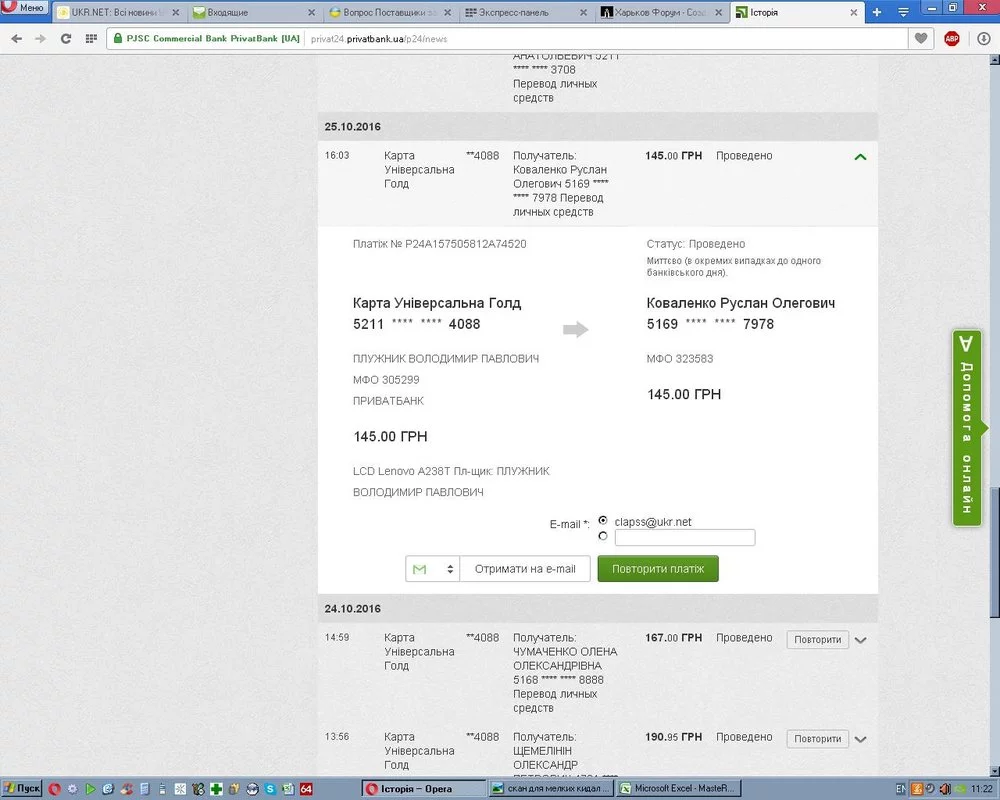Open the mail format dropdown
1000x800 pixels.
click(432, 568)
